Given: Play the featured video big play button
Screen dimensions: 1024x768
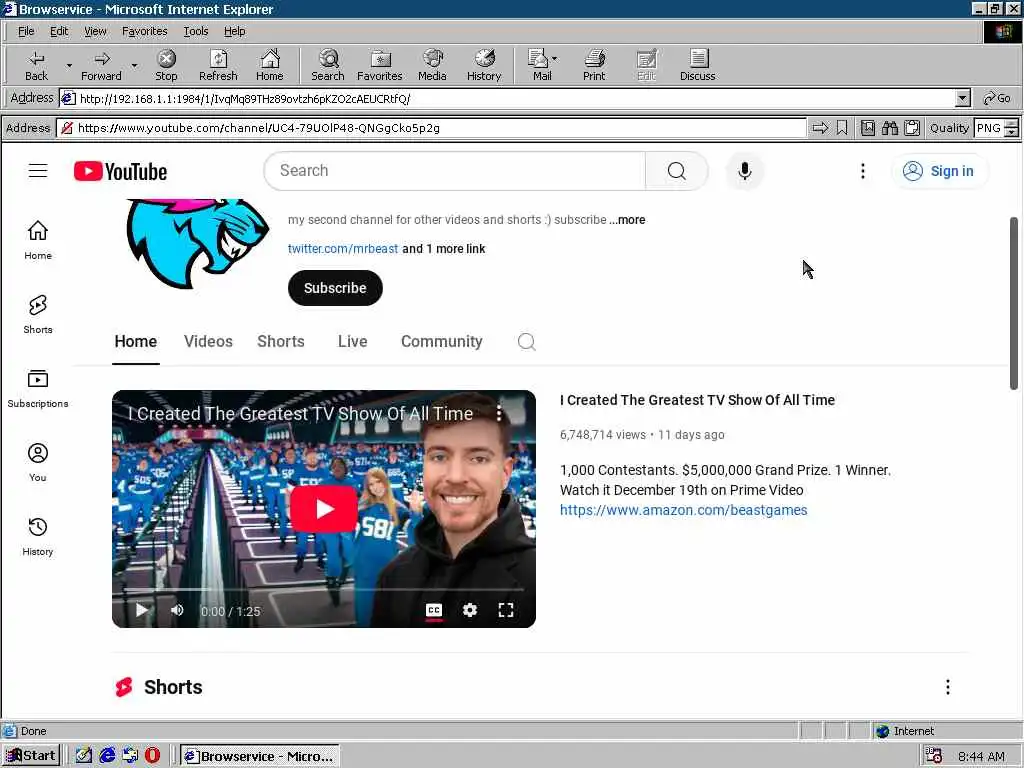Looking at the screenshot, I should click(x=324, y=509).
